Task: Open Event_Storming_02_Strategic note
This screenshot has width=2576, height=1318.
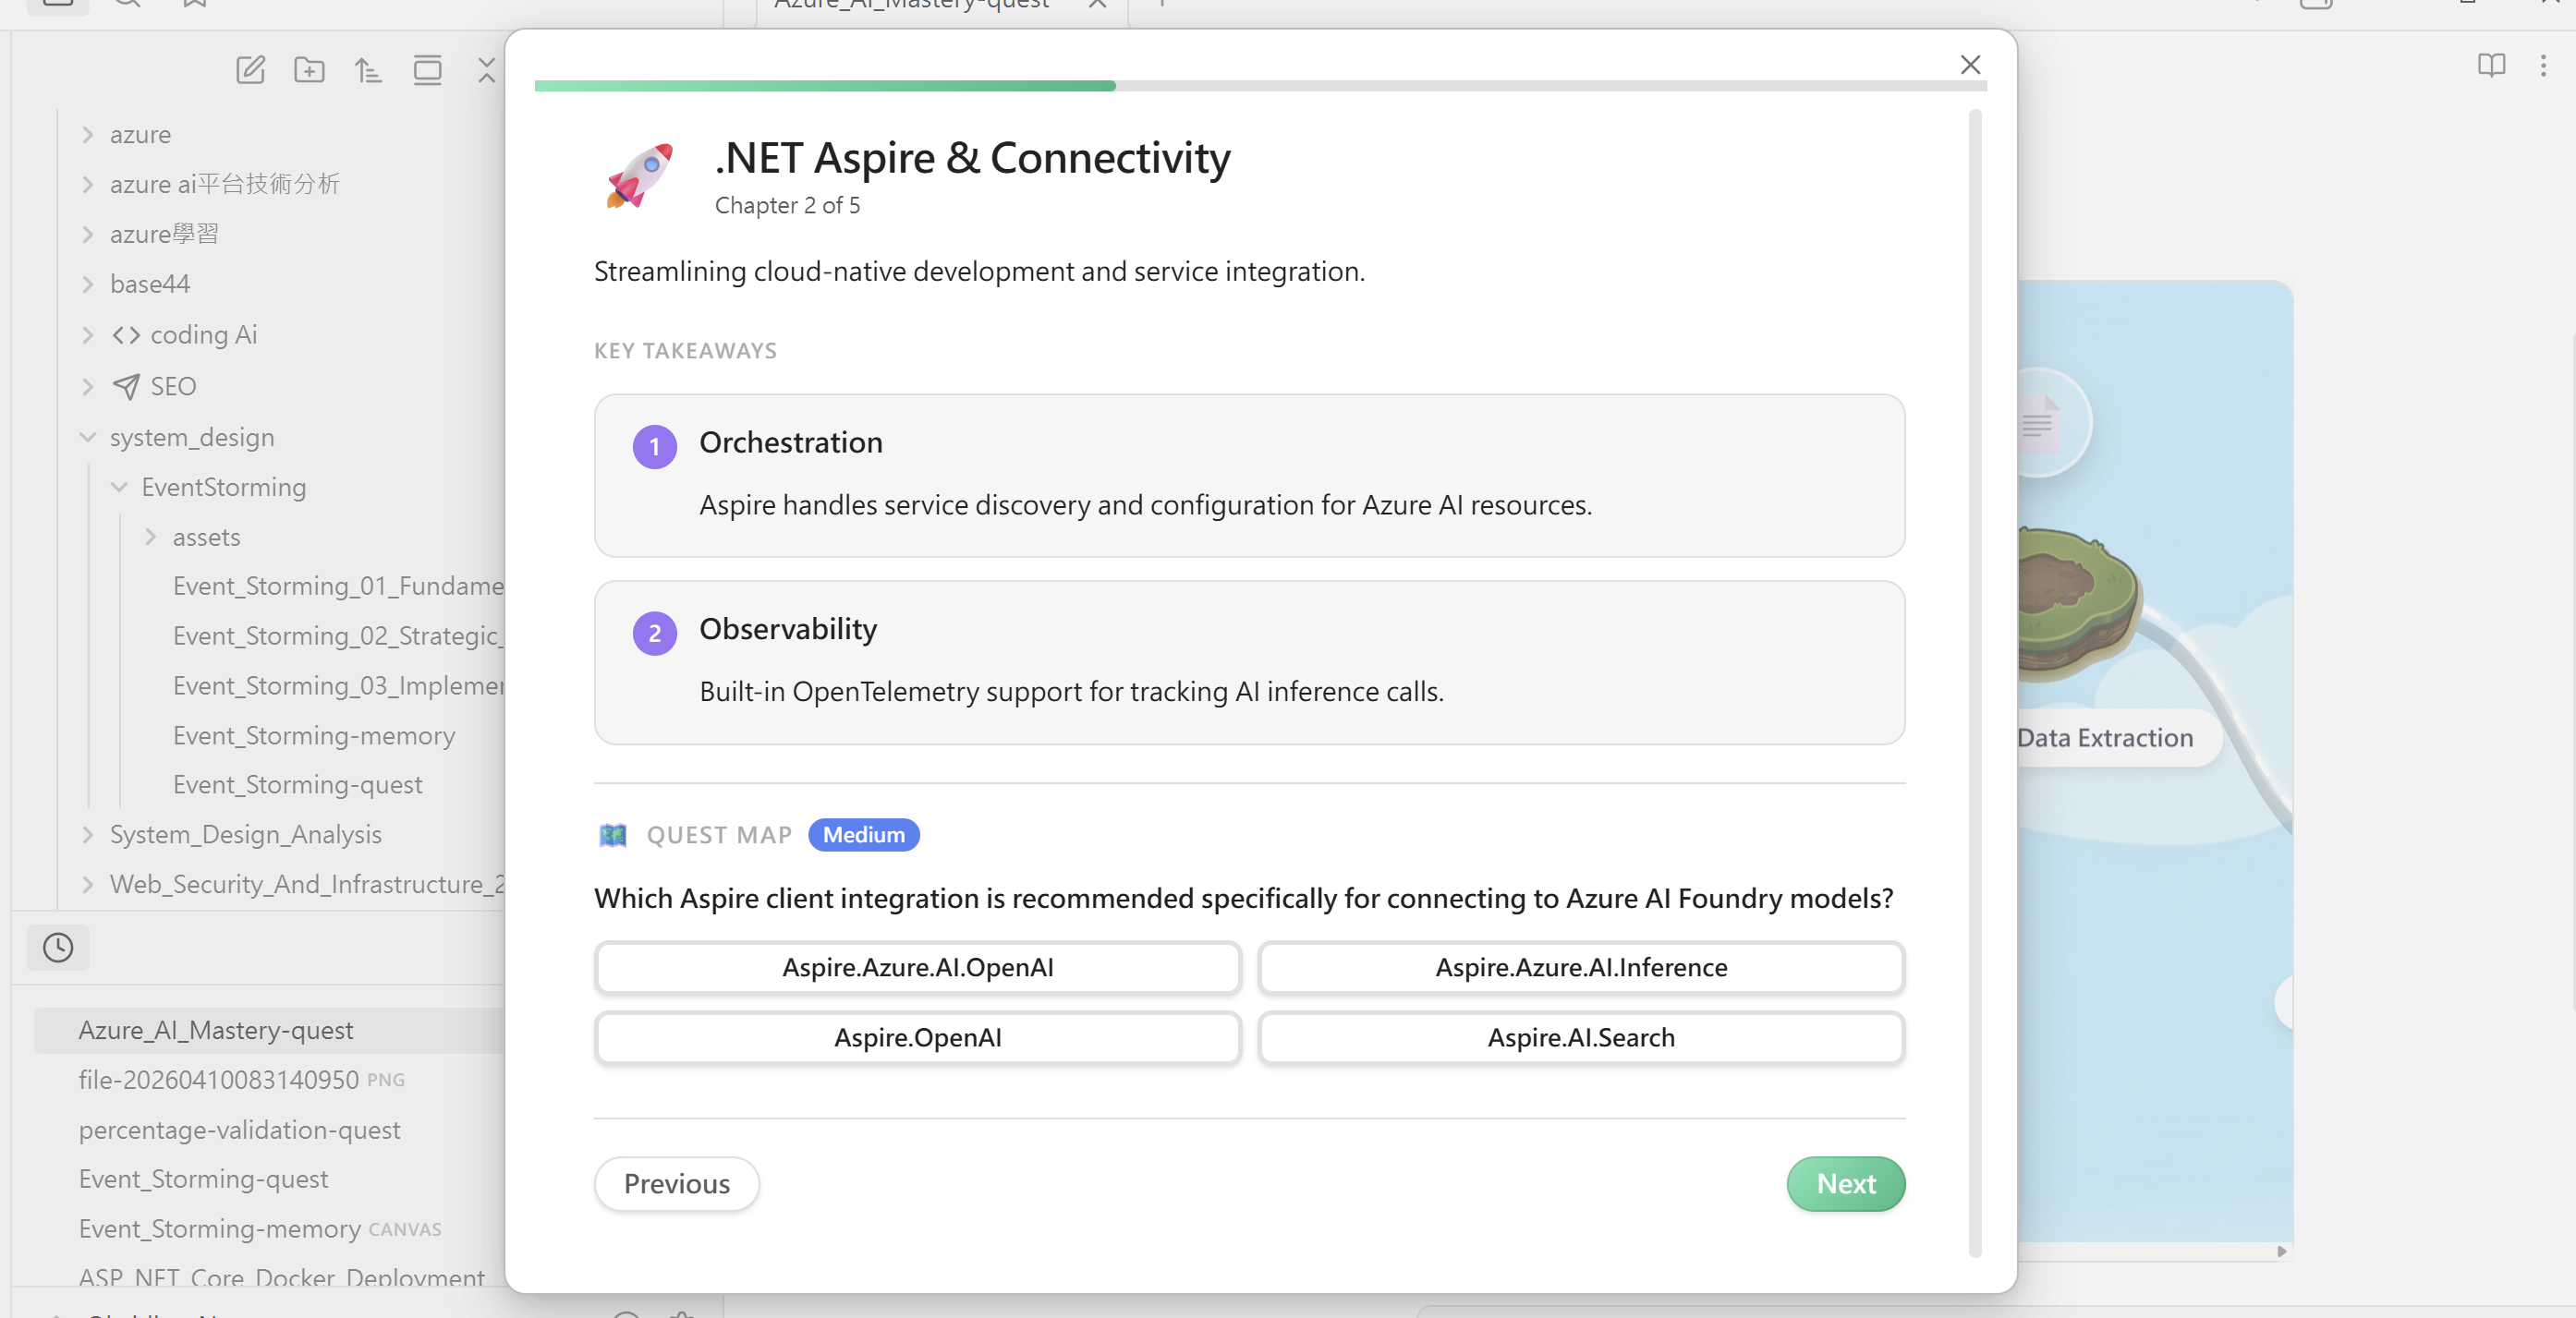Action: click(x=338, y=636)
